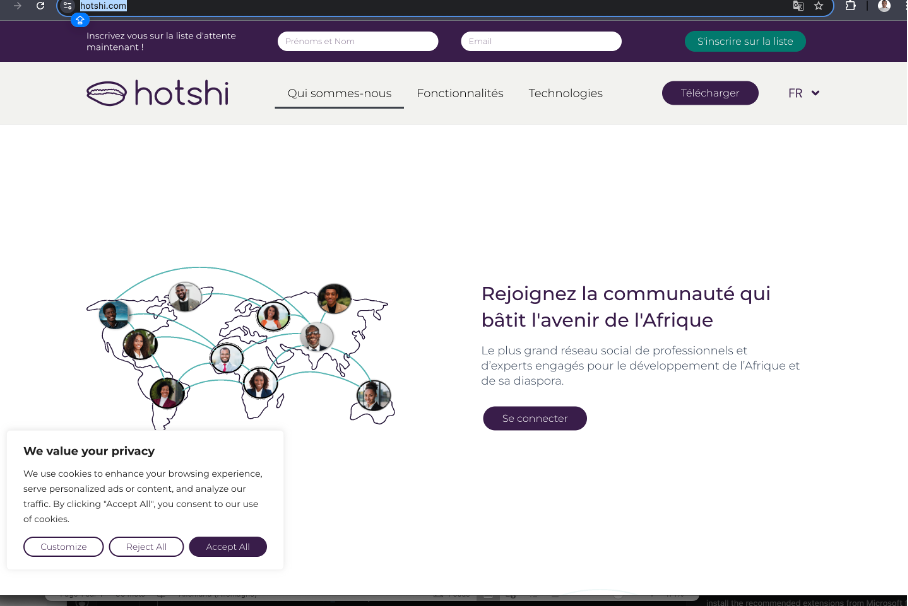908x606 pixels.
Task: Bookmark the page via the star icon
Action: pyautogui.click(x=820, y=7)
